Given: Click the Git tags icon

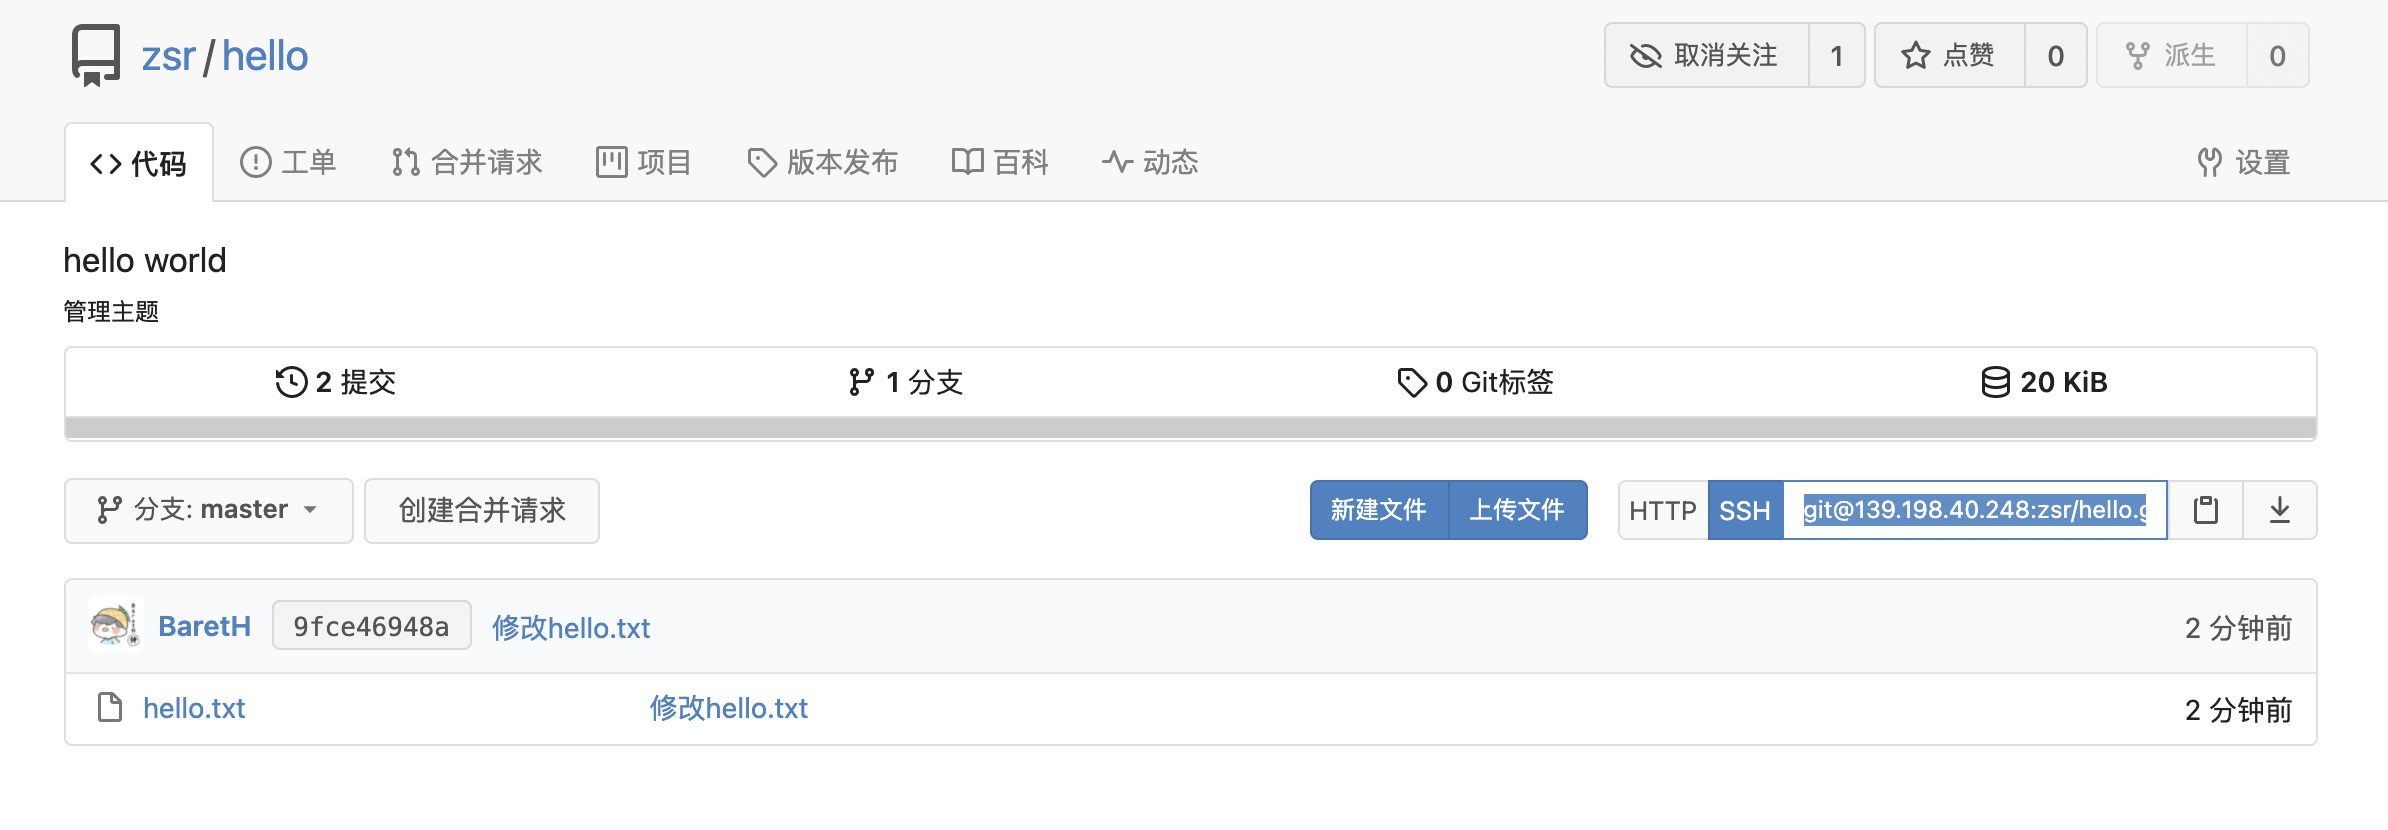Looking at the screenshot, I should pos(1411,382).
